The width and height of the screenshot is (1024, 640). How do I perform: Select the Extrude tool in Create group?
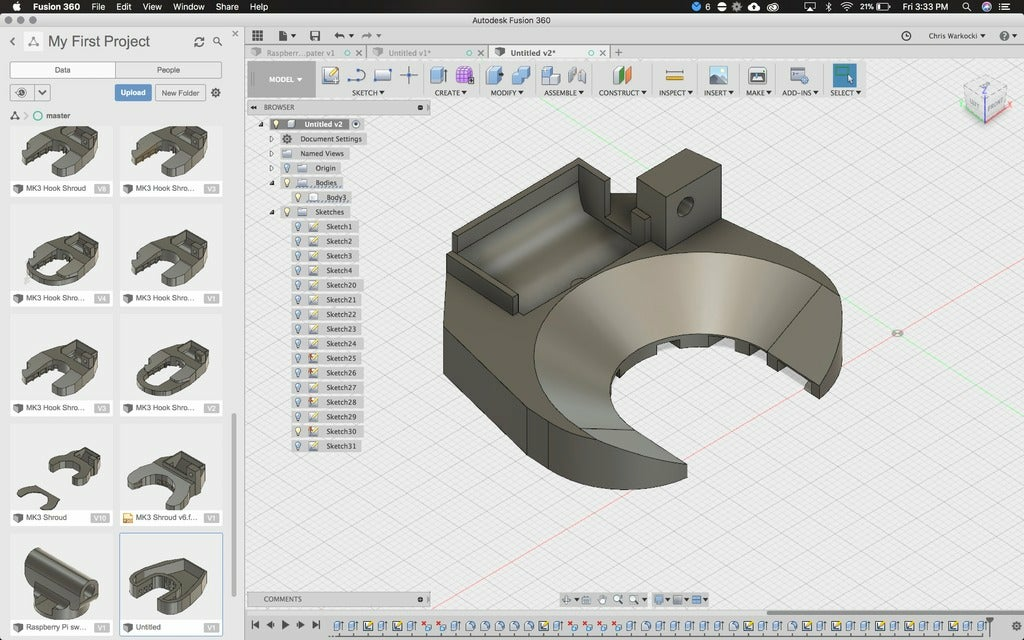pyautogui.click(x=438, y=76)
